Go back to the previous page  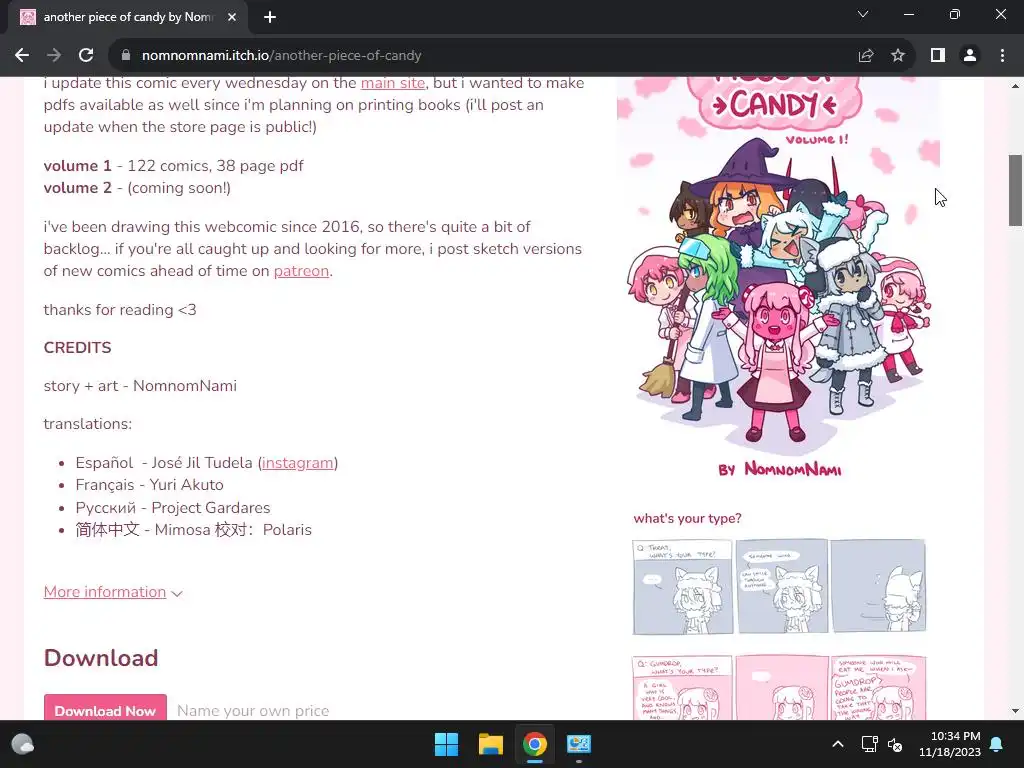(22, 56)
